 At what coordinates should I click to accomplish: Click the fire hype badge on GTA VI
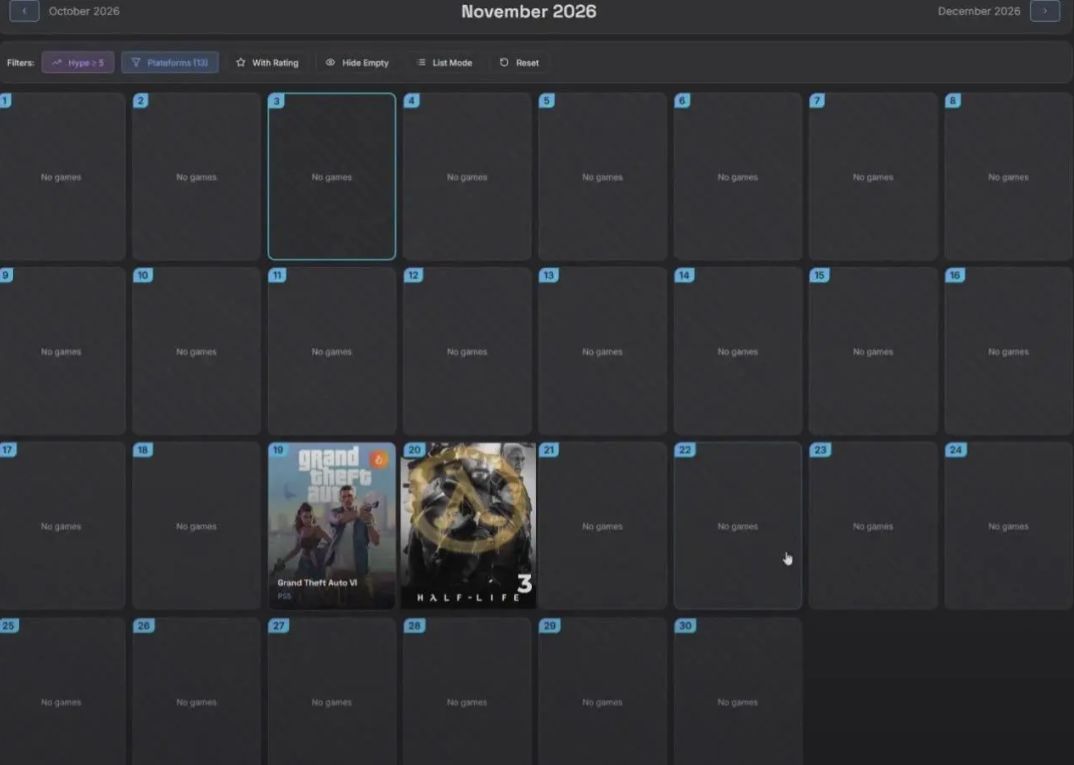[379, 460]
